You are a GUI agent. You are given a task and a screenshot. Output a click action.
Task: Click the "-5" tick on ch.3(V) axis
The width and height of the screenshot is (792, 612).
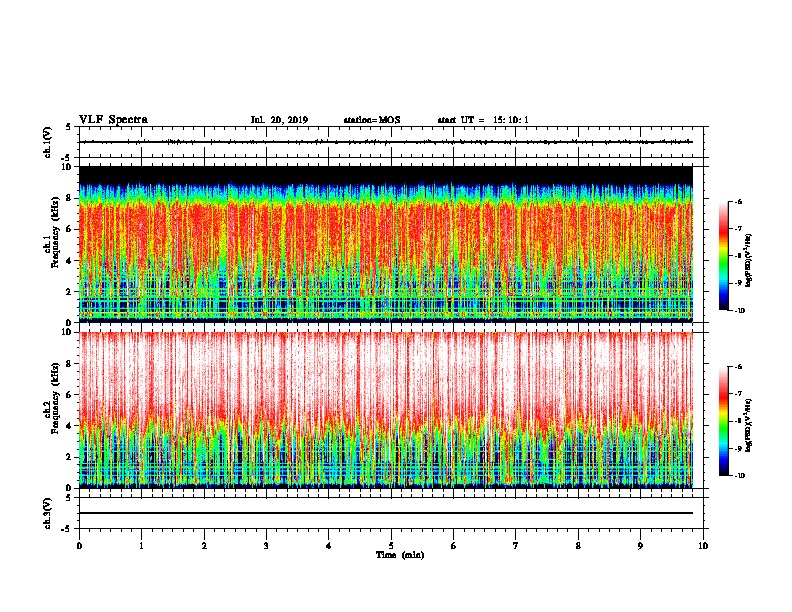tap(66, 529)
